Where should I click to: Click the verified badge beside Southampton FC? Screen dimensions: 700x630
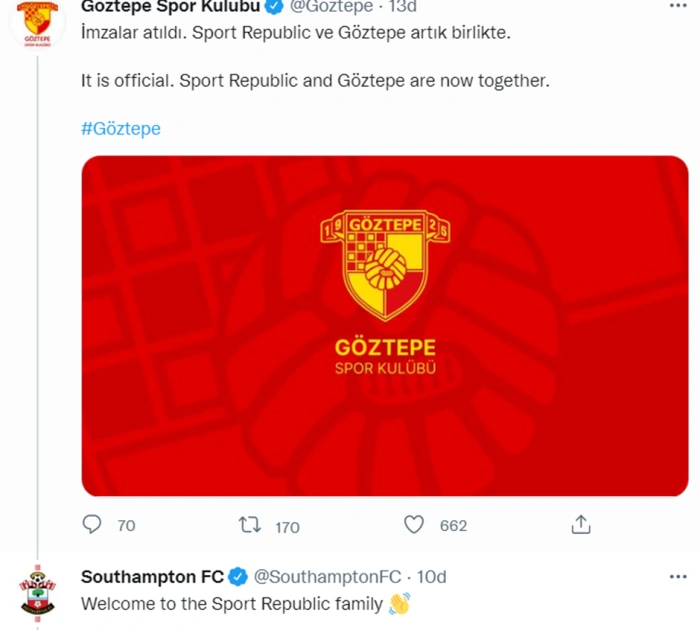[239, 577]
